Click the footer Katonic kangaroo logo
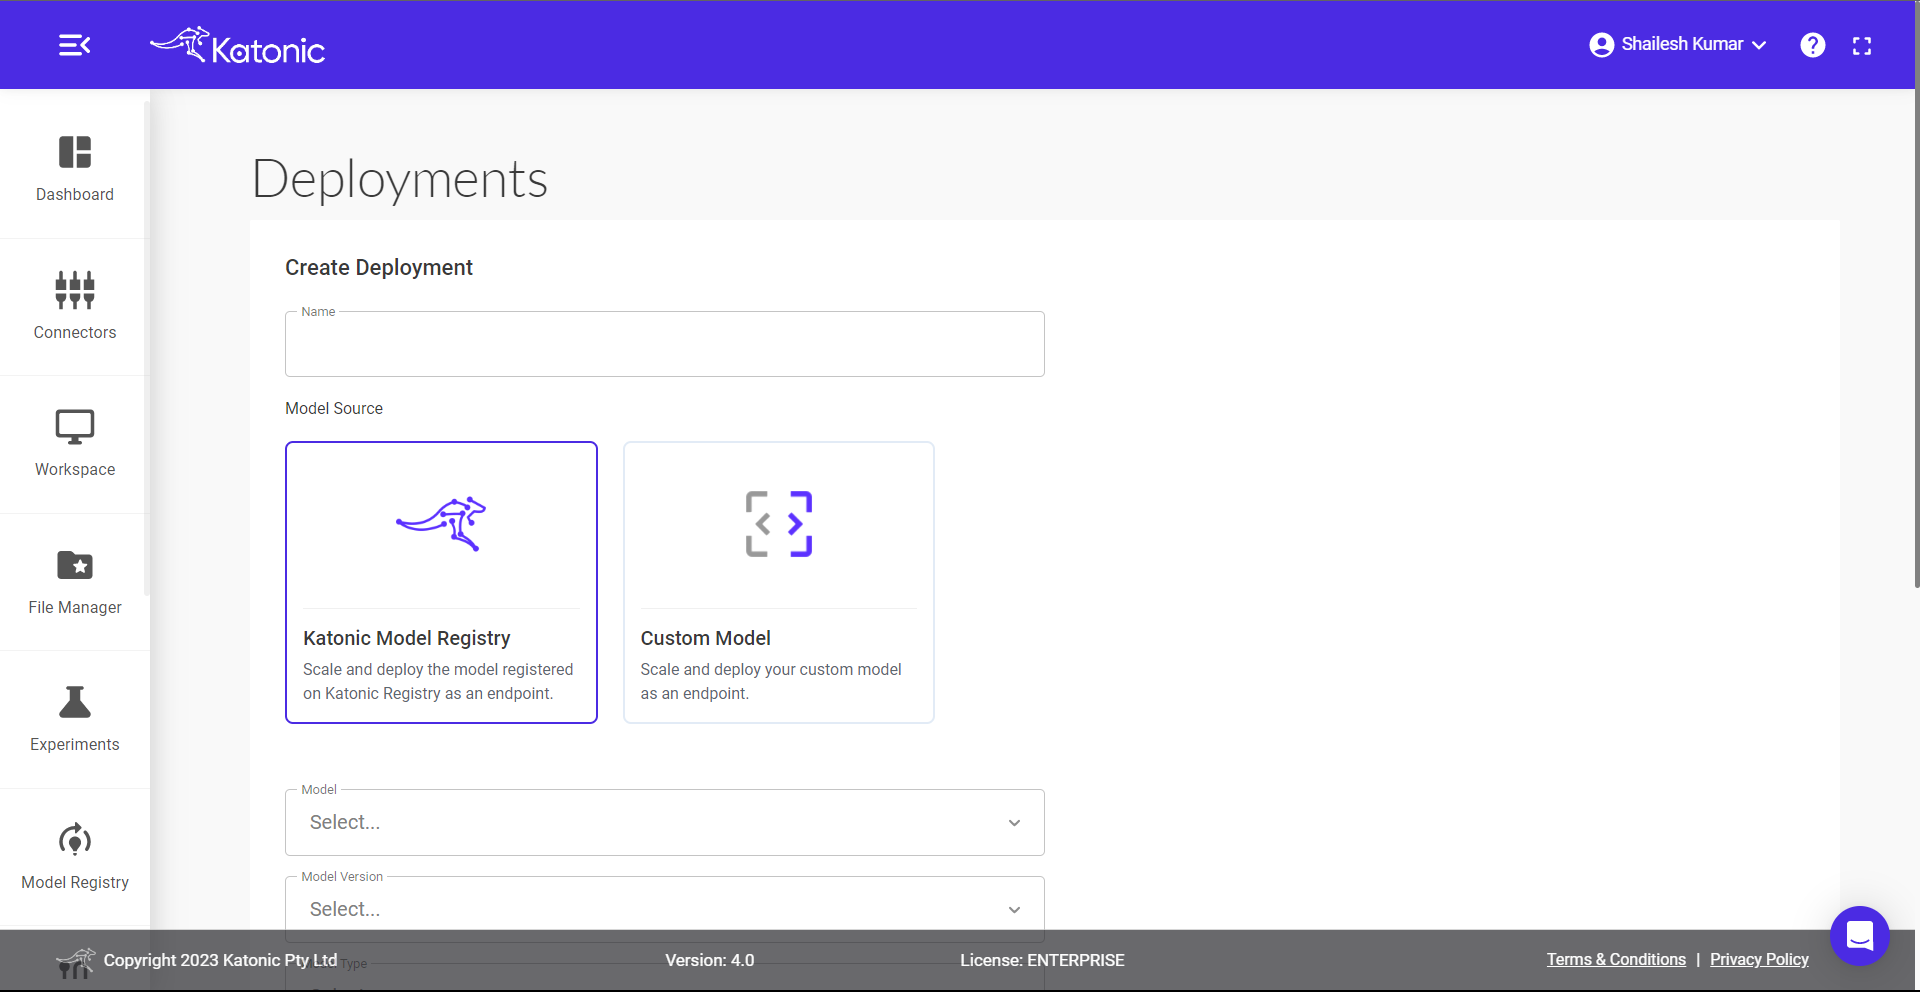Screen dimensions: 1920x992 [75, 963]
